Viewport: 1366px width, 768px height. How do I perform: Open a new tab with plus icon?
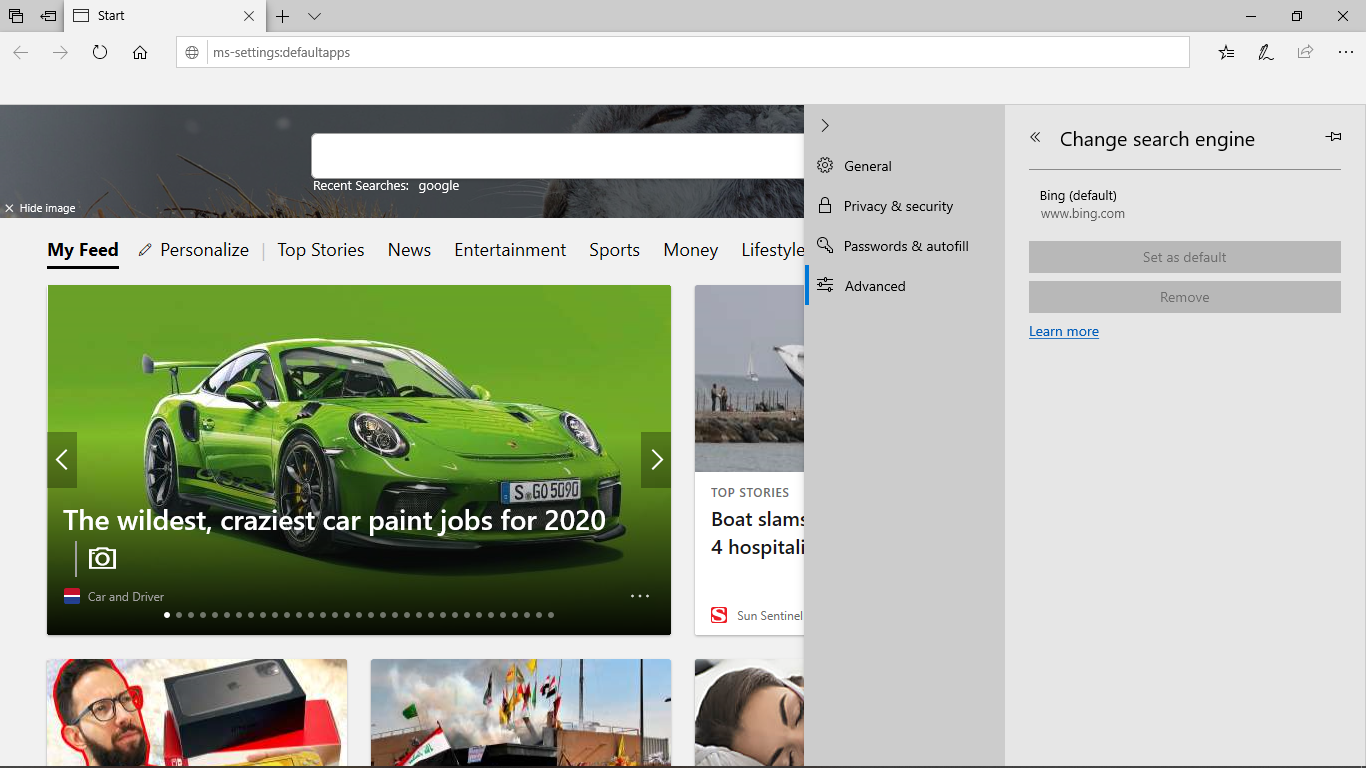(283, 16)
